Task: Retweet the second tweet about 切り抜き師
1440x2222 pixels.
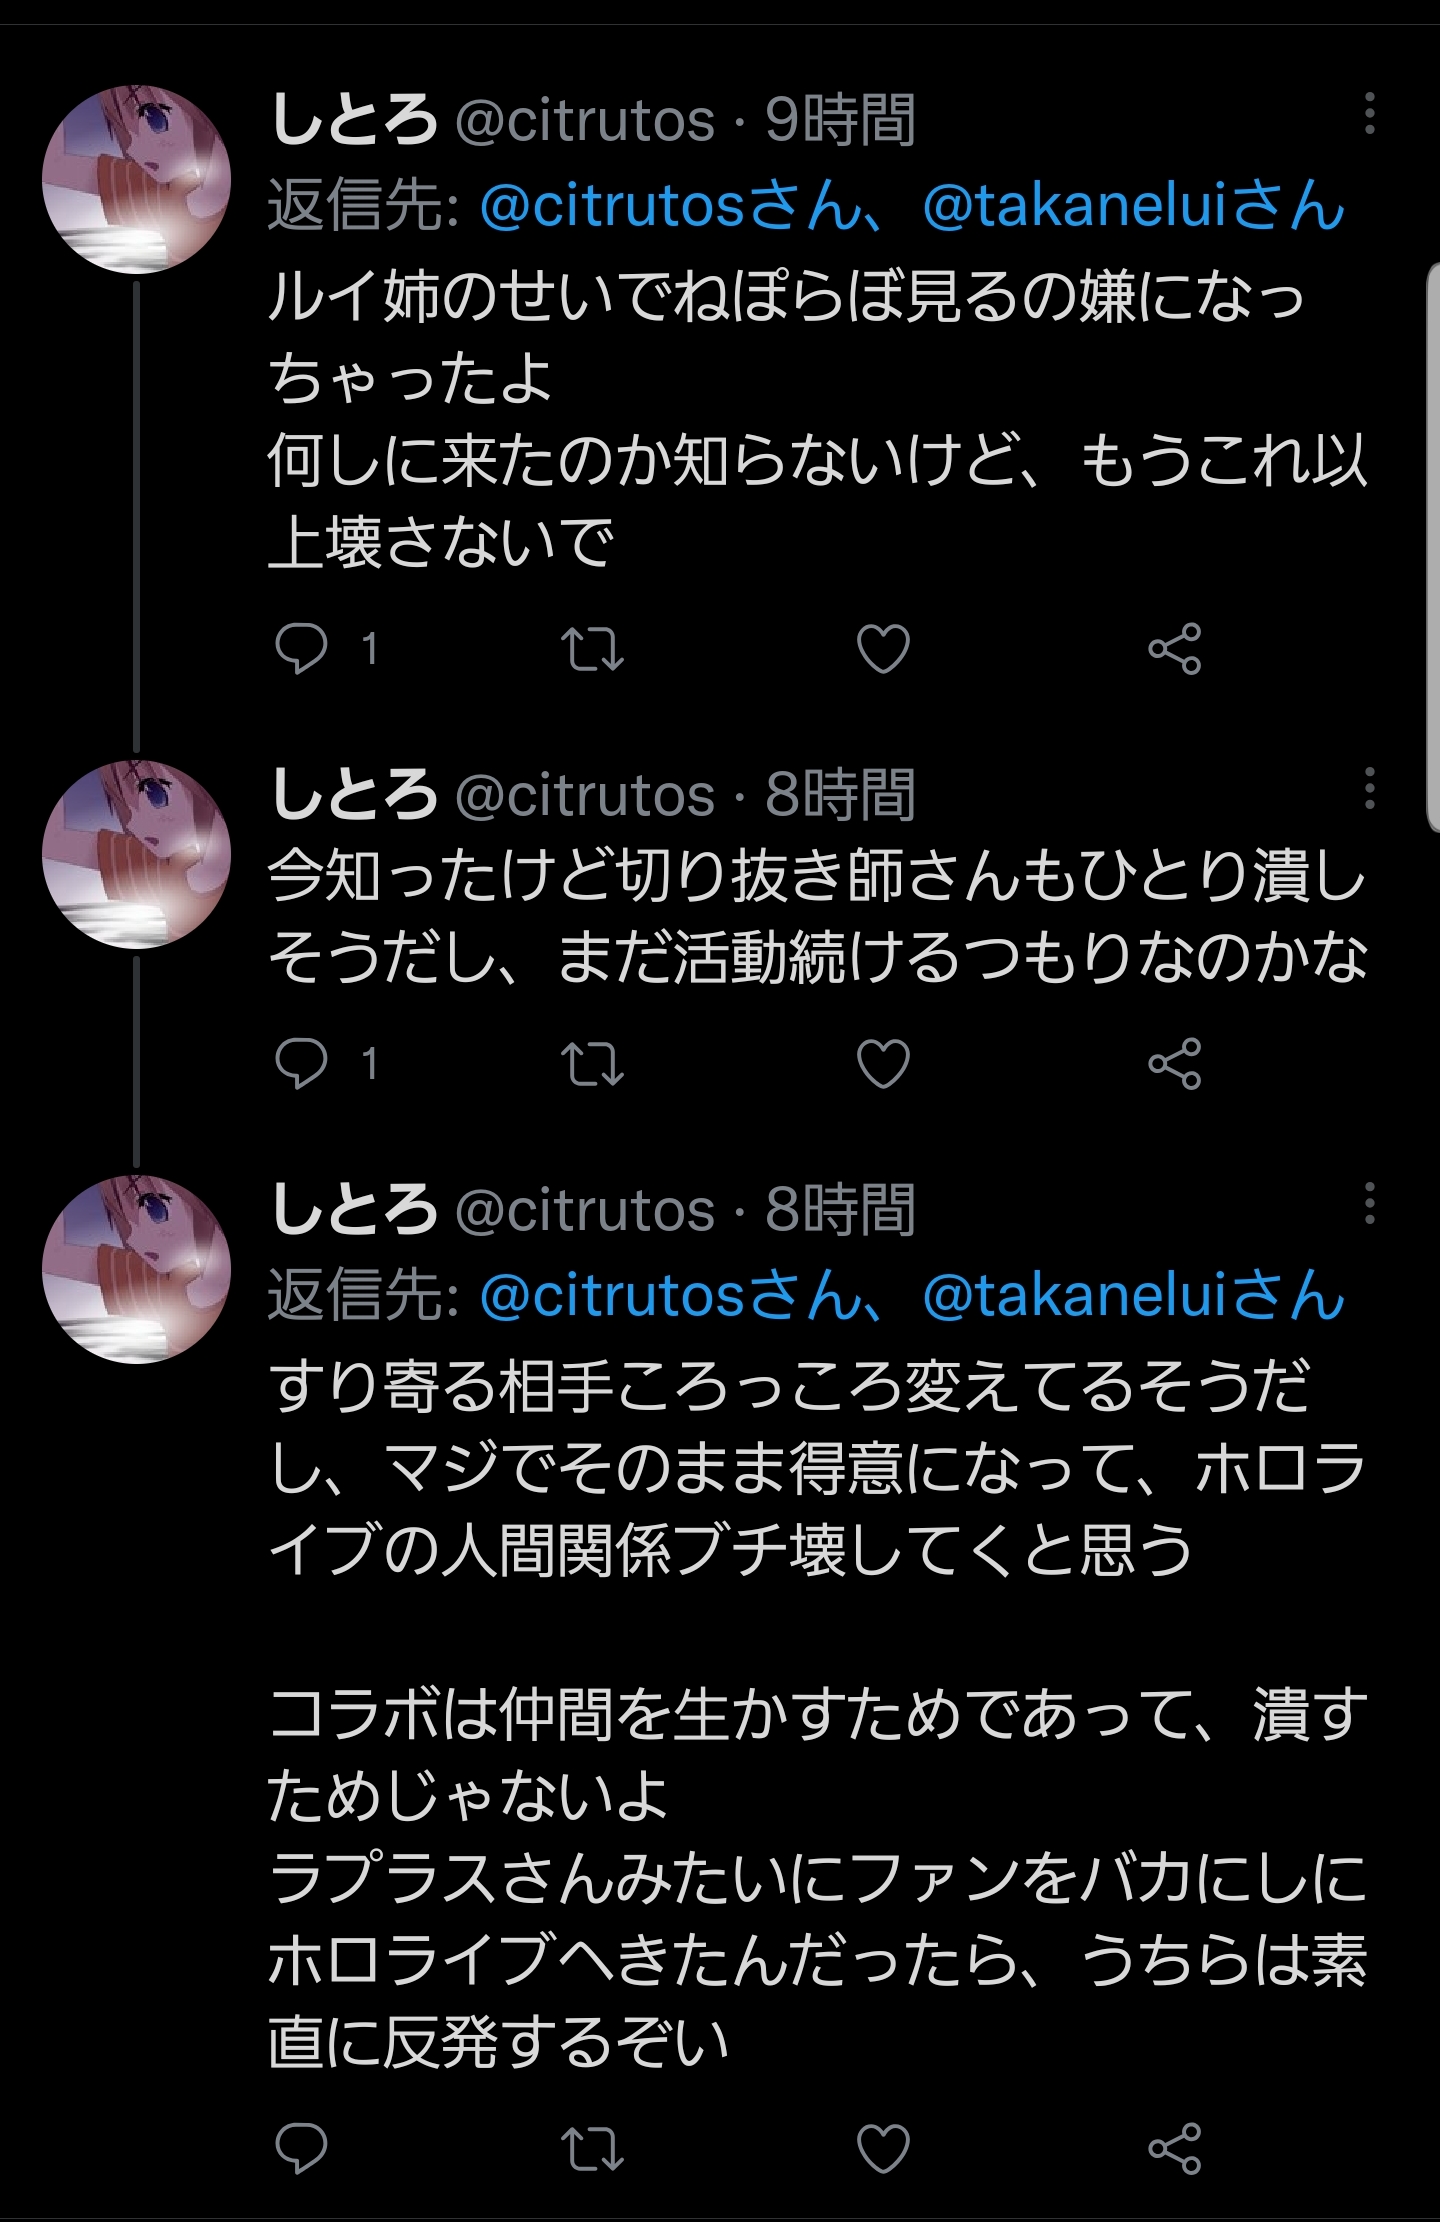Action: 592,1063
